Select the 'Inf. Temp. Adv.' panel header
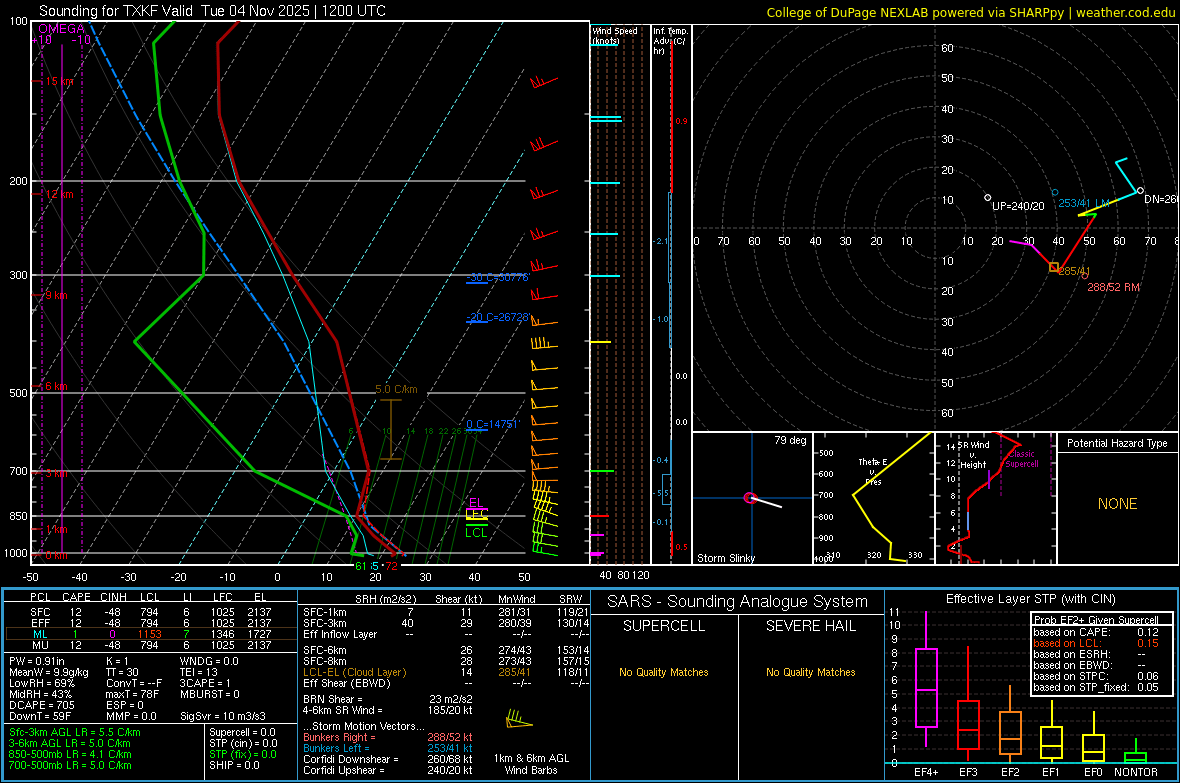Screen dimensions: 1180x783 click(670, 41)
